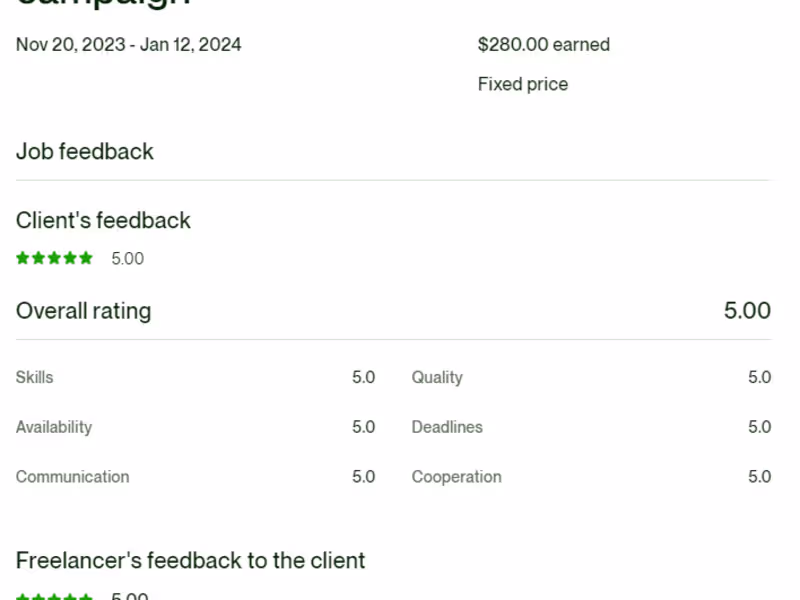Click the Deadlines rating label

447,427
